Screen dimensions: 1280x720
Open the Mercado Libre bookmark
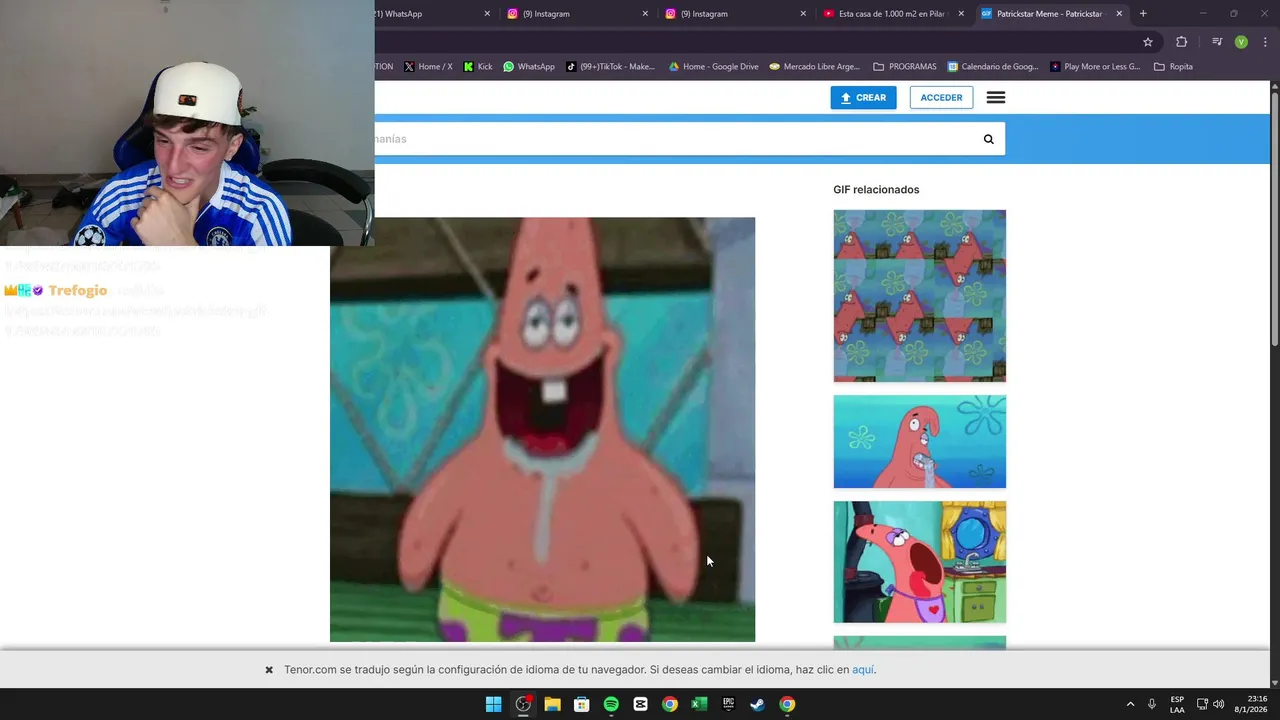pos(815,67)
